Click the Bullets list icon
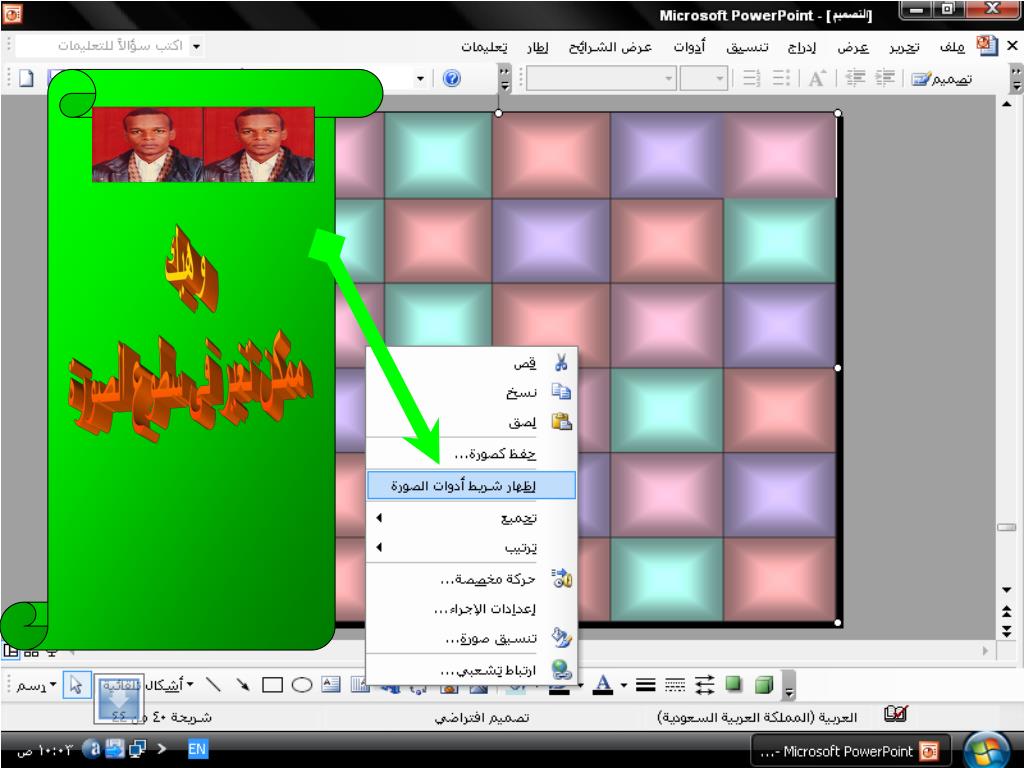This screenshot has height=768, width=1024. [781, 79]
